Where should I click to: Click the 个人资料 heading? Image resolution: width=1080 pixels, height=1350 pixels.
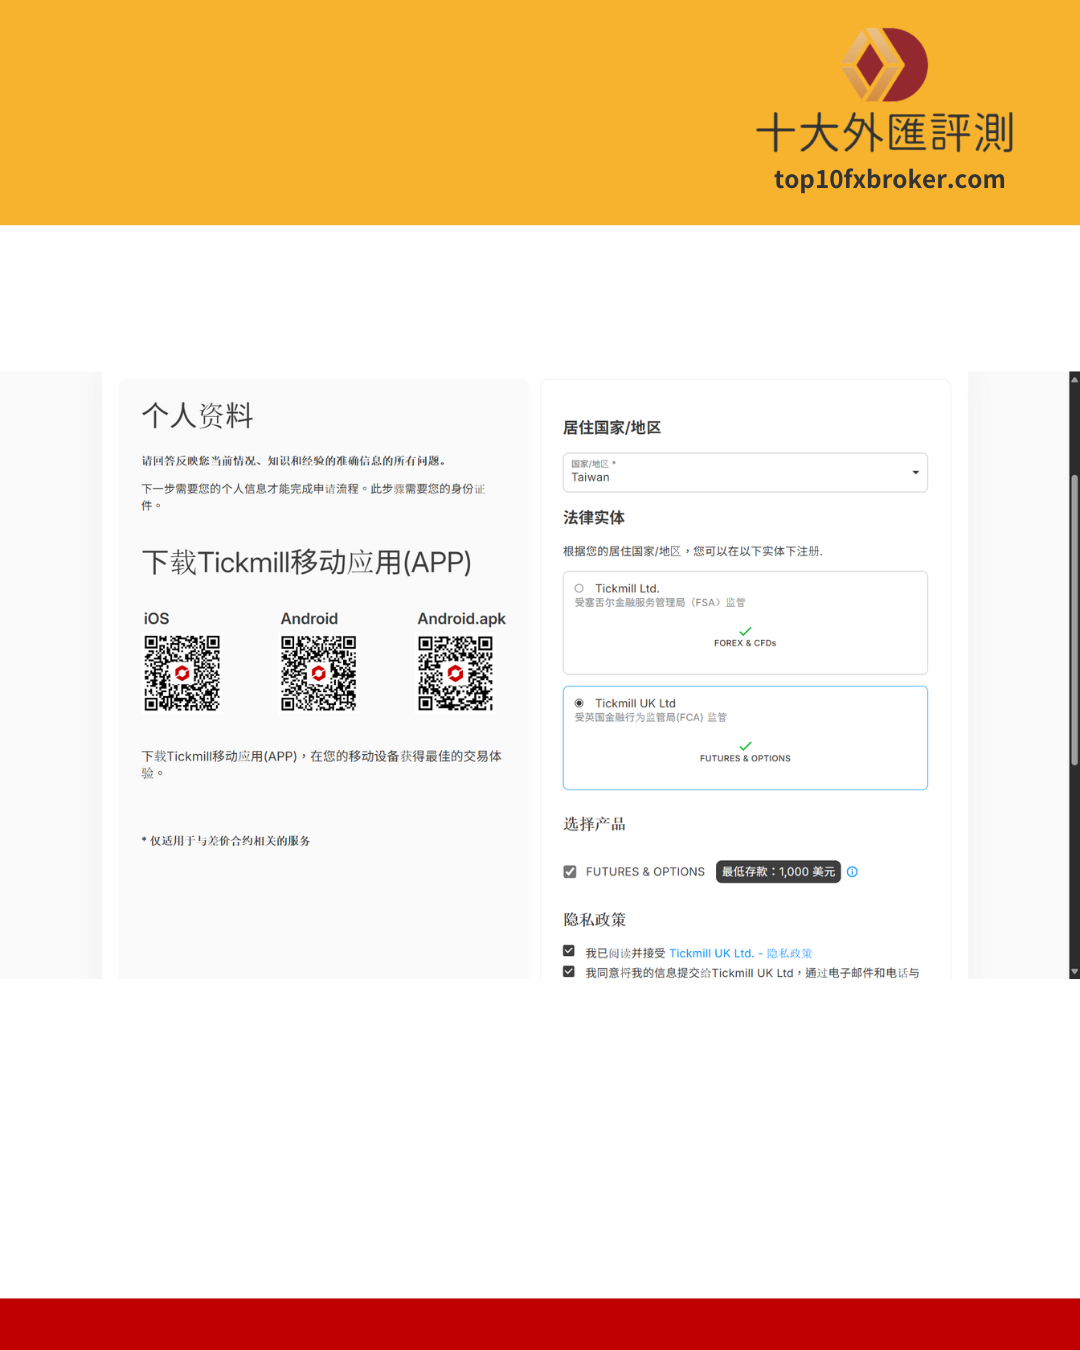click(198, 415)
